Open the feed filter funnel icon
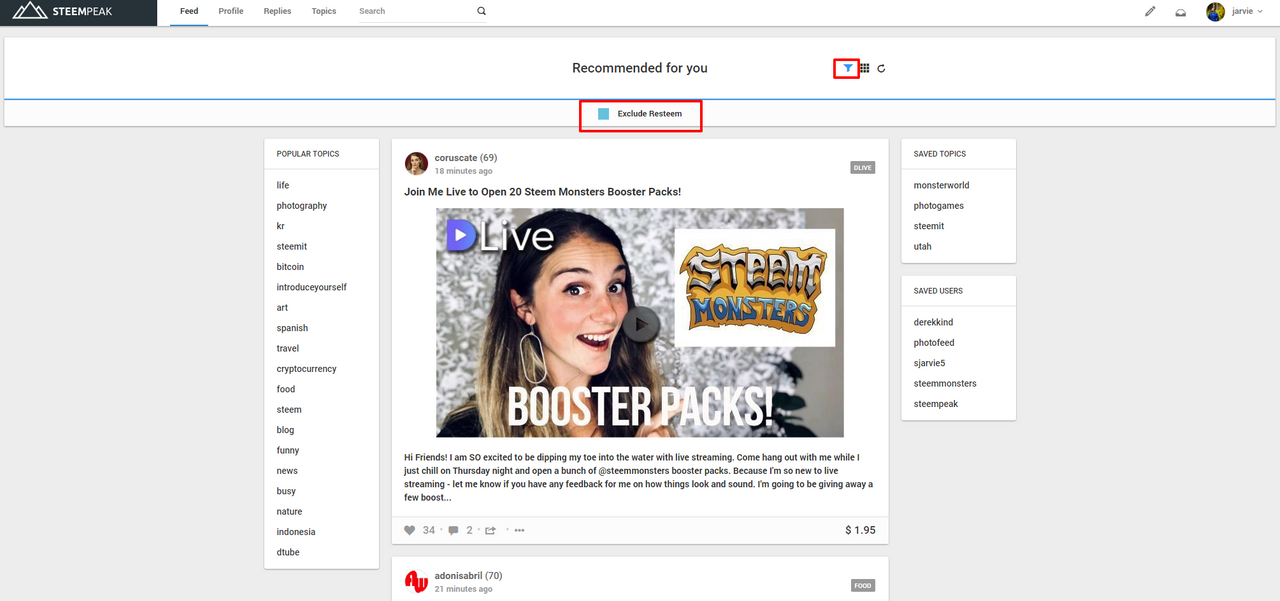Image resolution: width=1280 pixels, height=601 pixels. [x=847, y=68]
